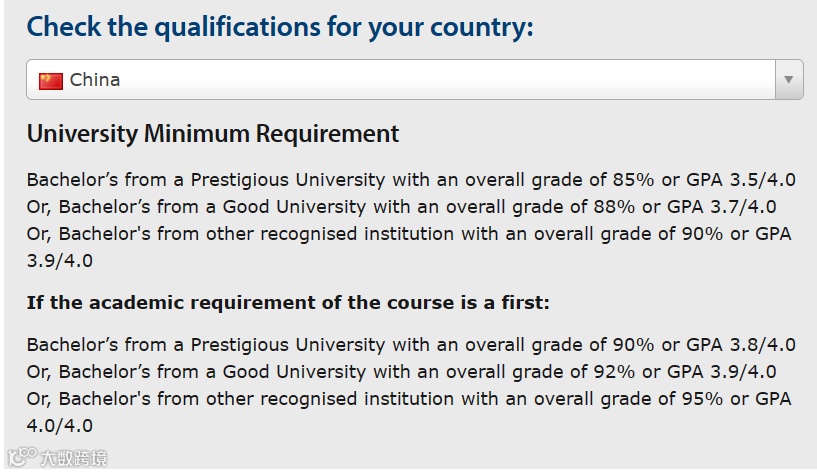Click the "University Minimum Requirement" heading
817x474 pixels.
[213, 134]
